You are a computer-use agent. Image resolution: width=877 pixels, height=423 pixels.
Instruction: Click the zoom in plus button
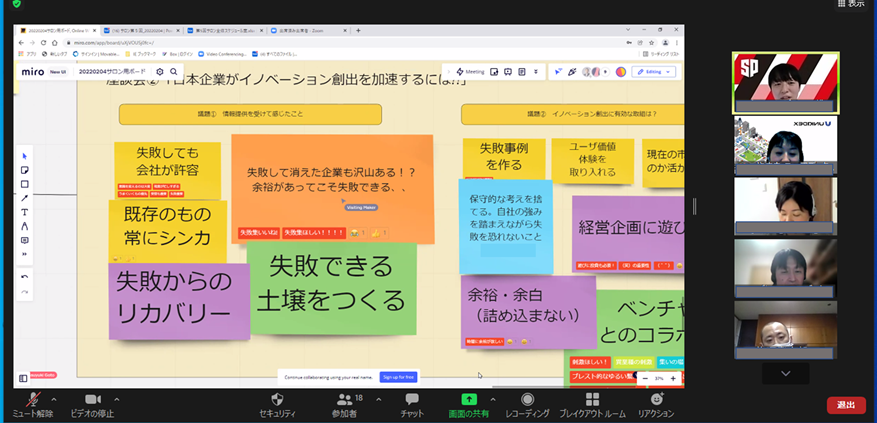pos(673,379)
